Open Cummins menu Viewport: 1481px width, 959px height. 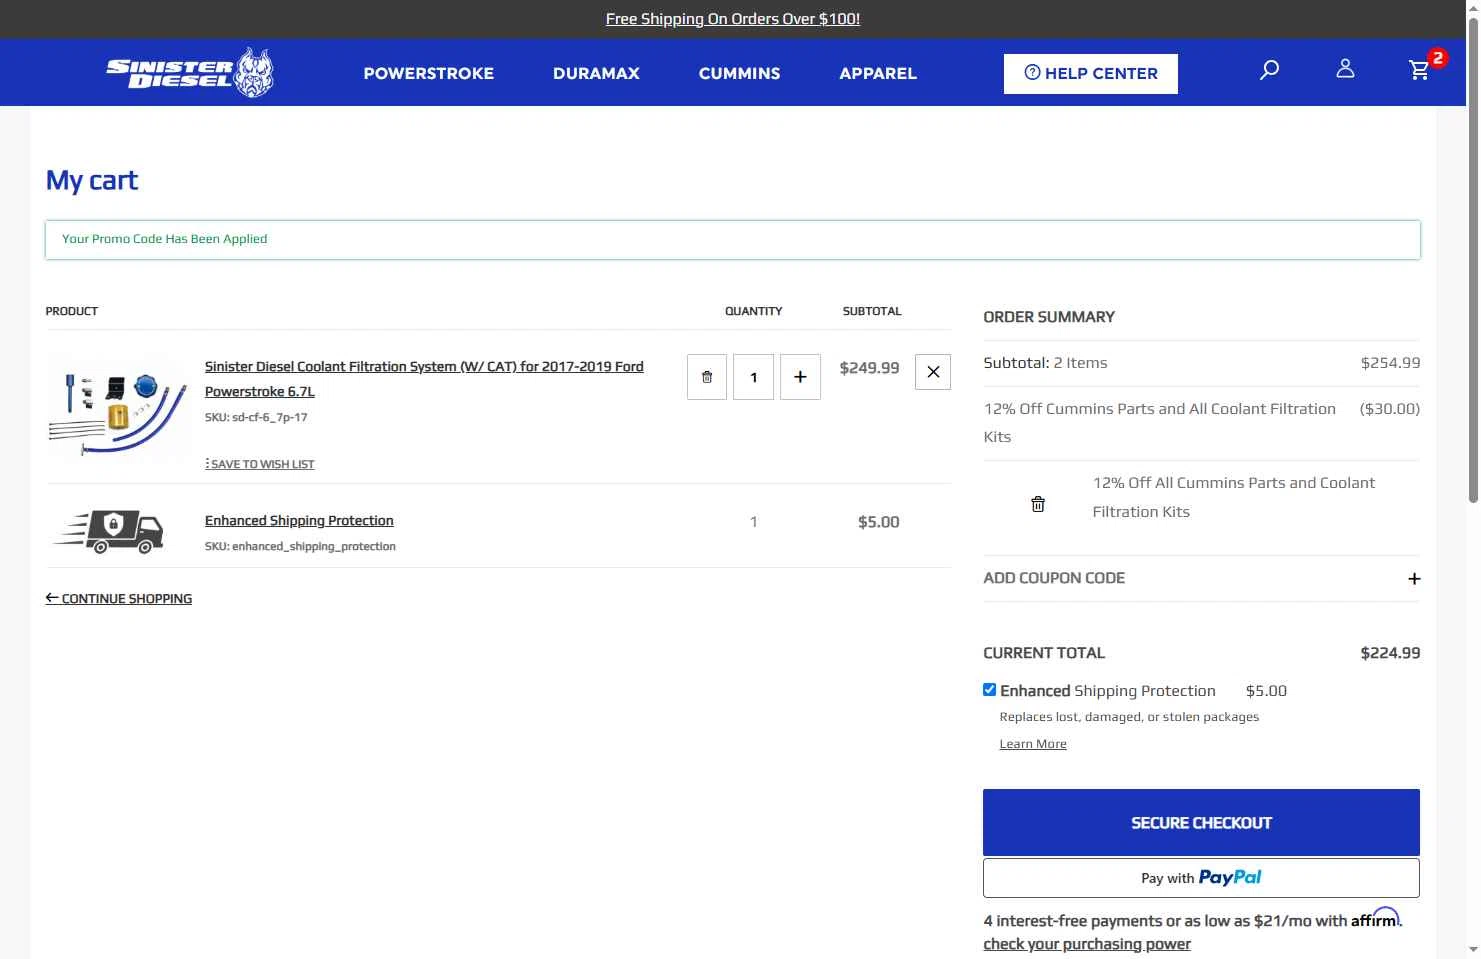click(739, 73)
